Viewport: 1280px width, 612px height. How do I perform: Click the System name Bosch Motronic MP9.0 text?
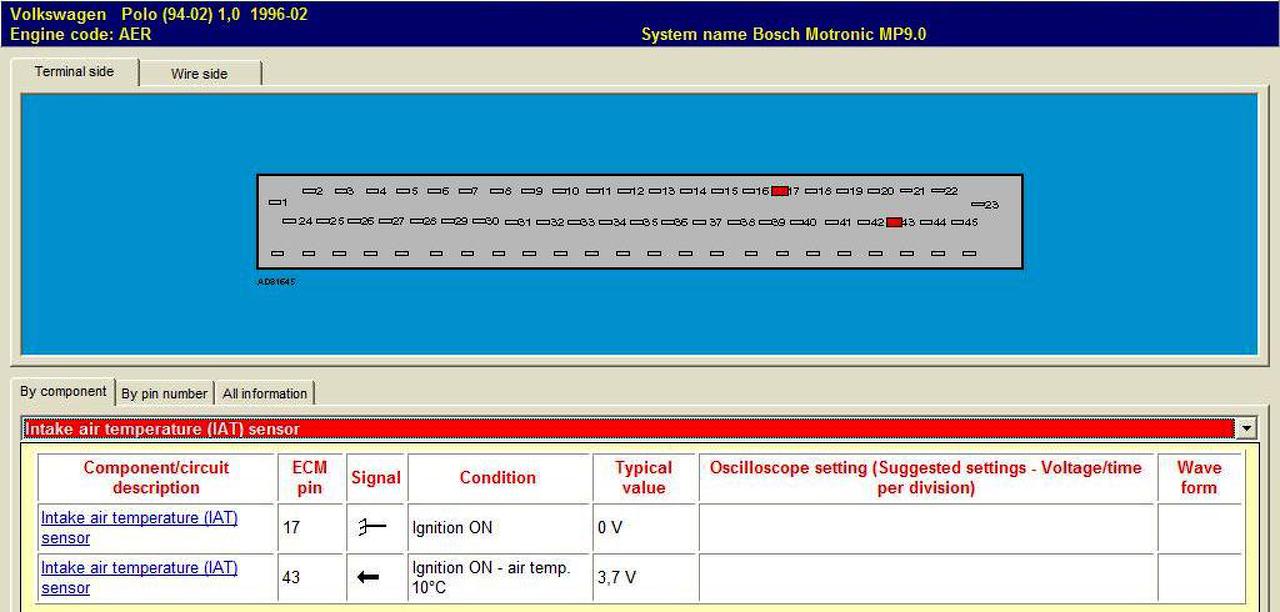(x=783, y=34)
